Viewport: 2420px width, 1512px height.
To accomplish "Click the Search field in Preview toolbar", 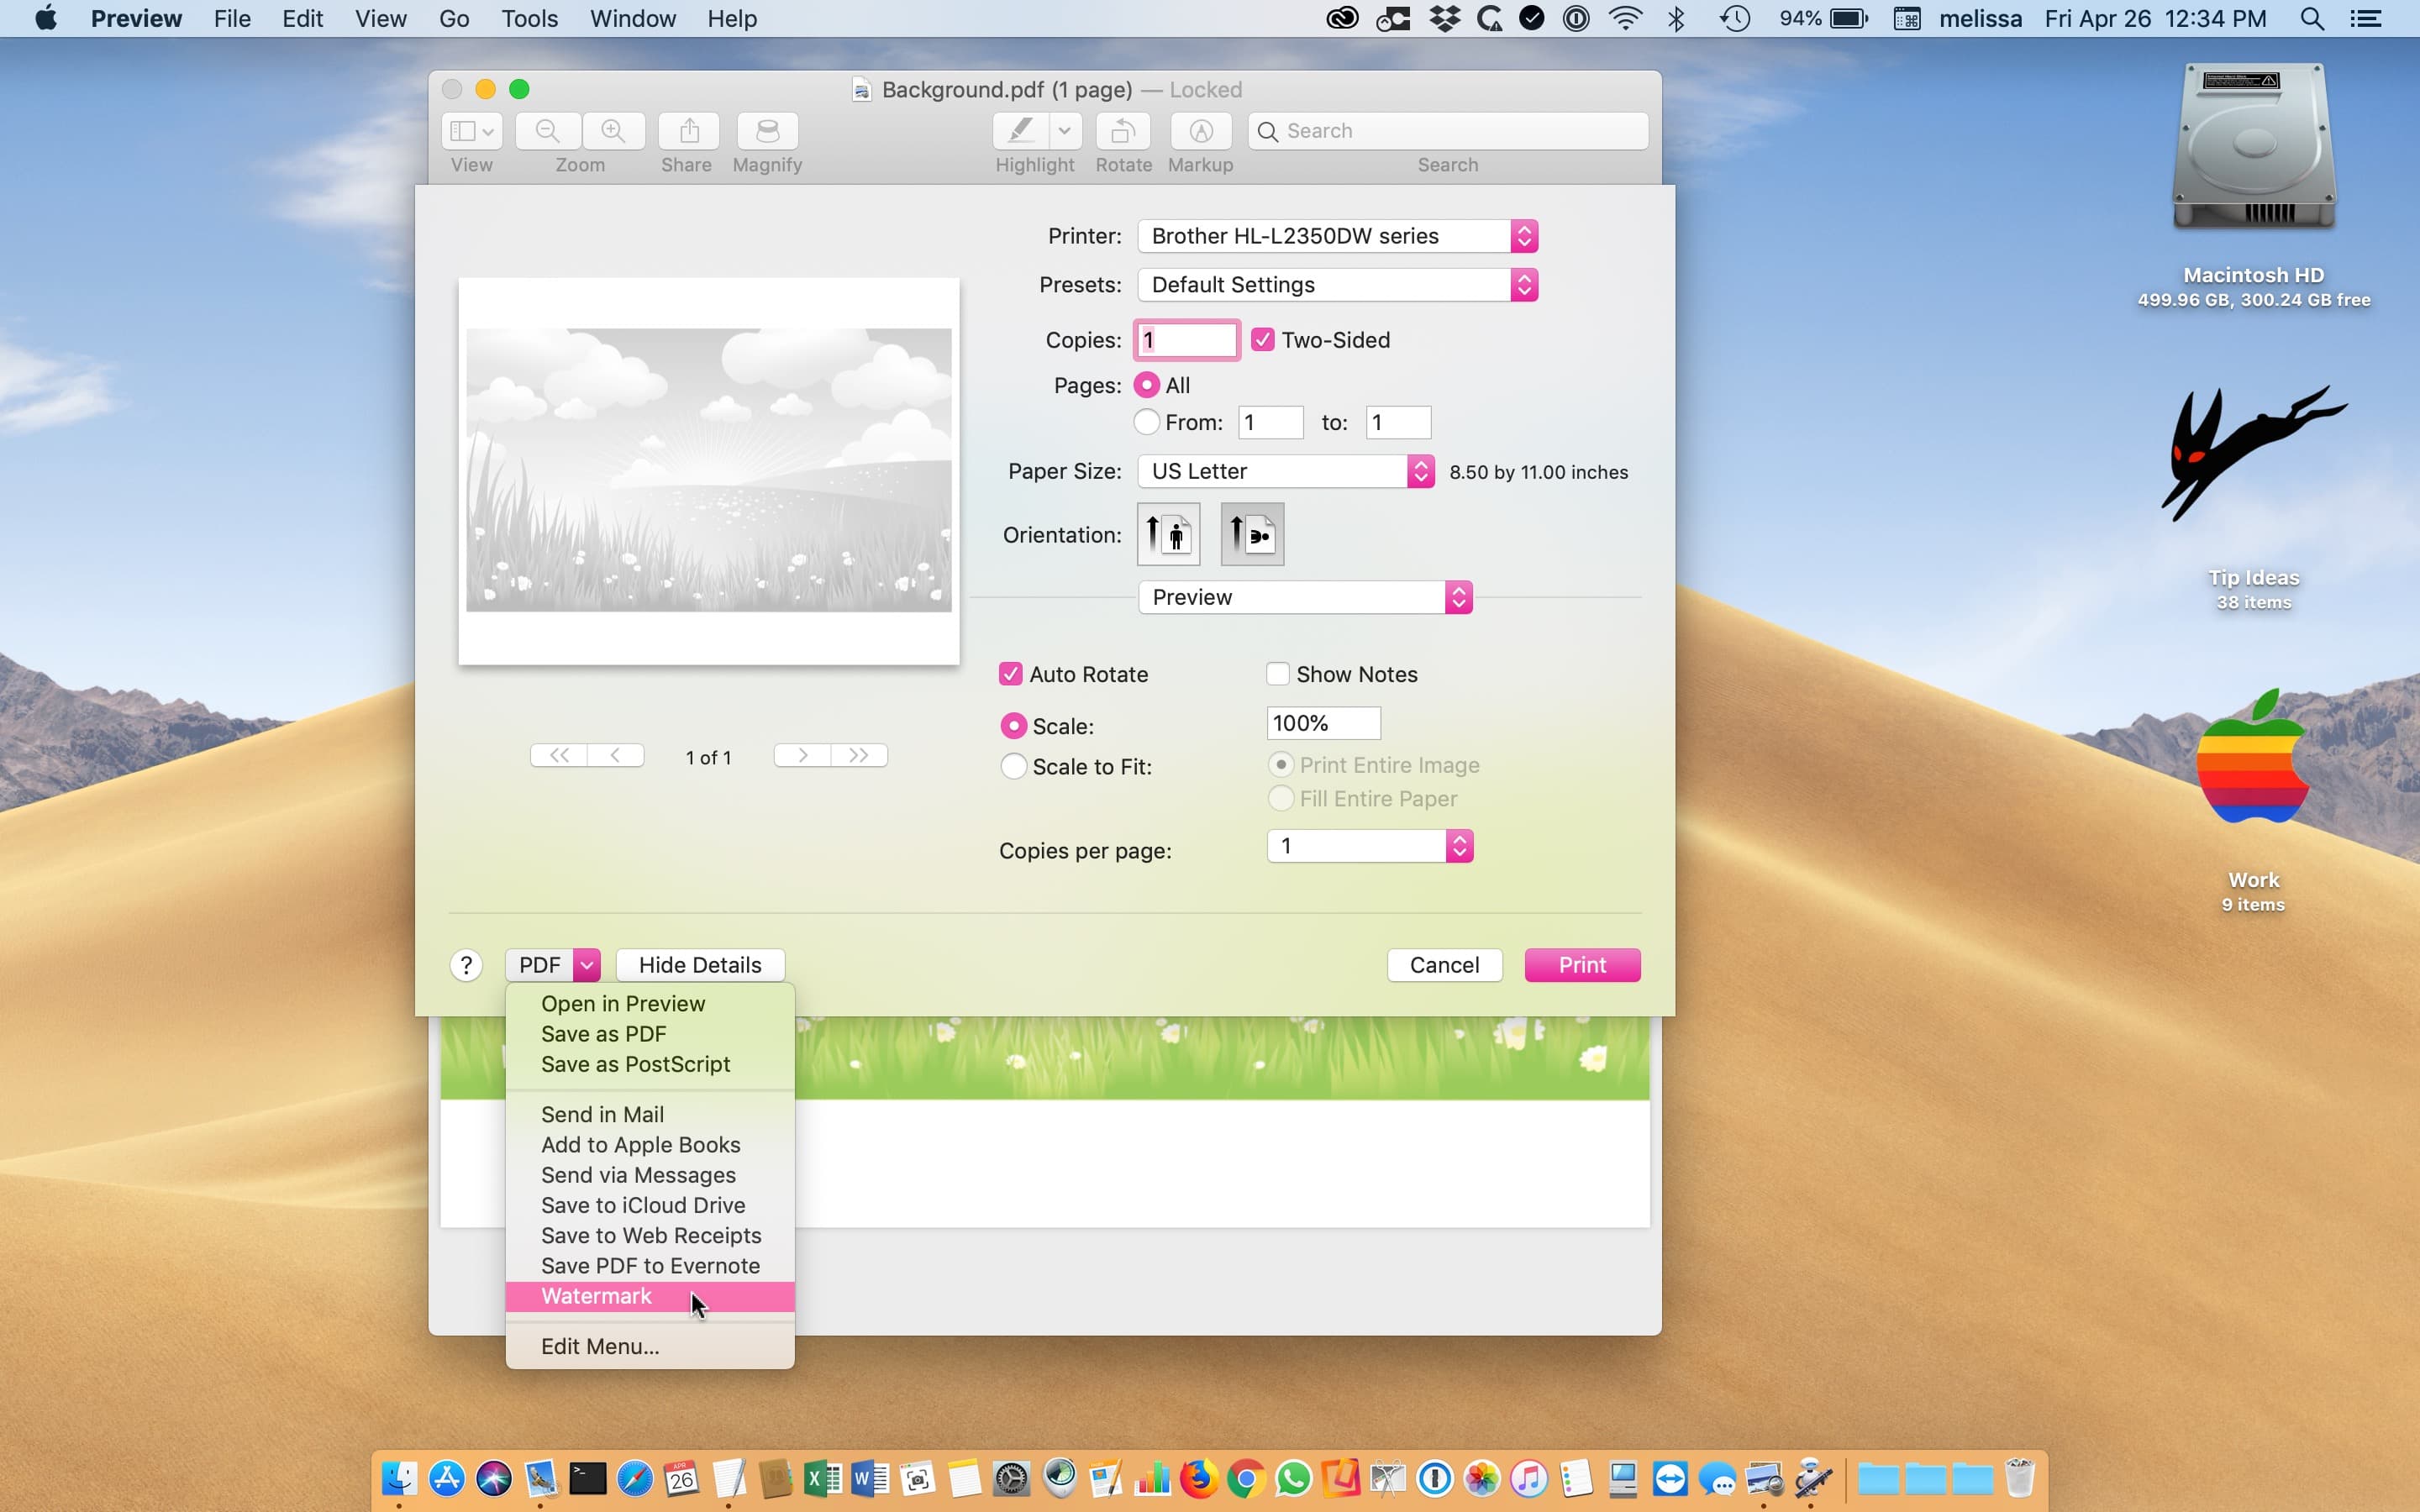I will [x=1448, y=131].
